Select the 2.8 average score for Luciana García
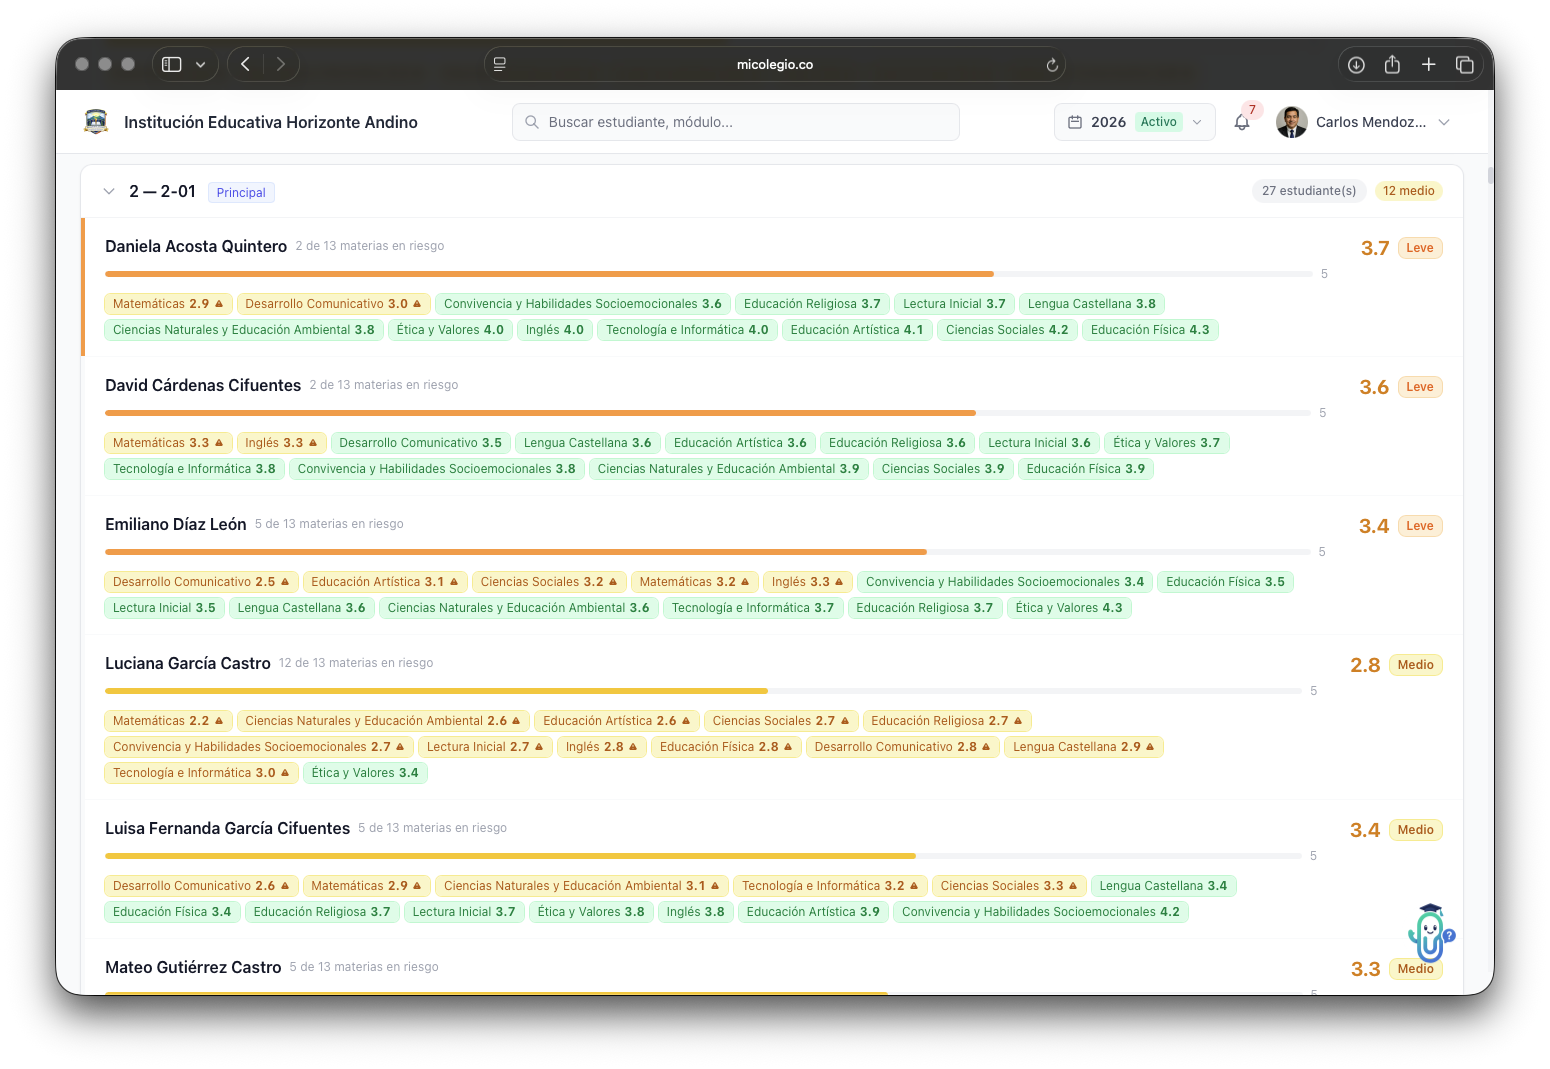Screen dimensions: 1550x1069 coord(1365,665)
